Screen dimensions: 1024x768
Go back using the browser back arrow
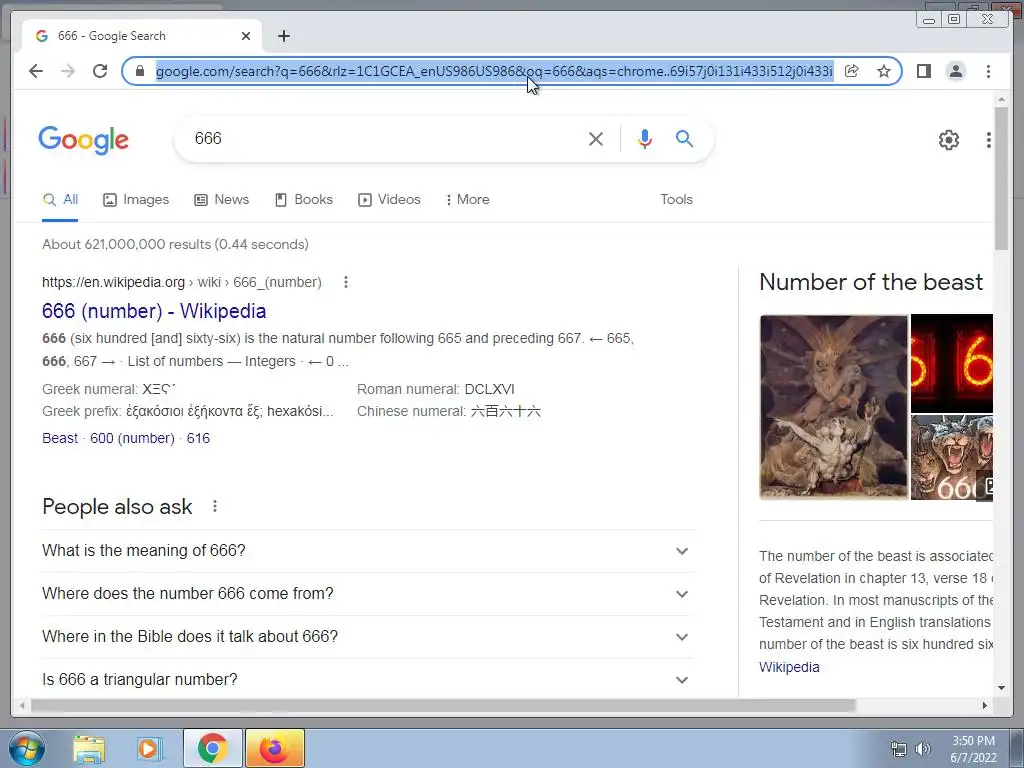(36, 71)
